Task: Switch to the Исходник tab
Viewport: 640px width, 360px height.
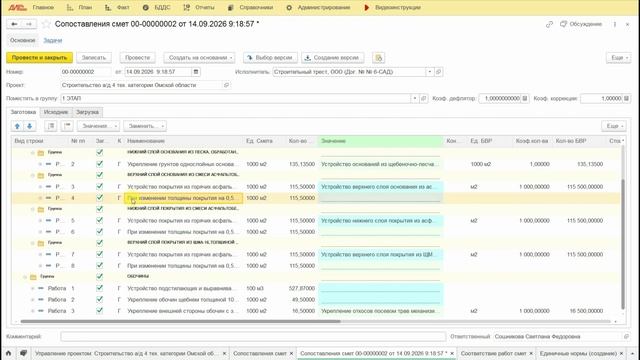Action: (56, 112)
